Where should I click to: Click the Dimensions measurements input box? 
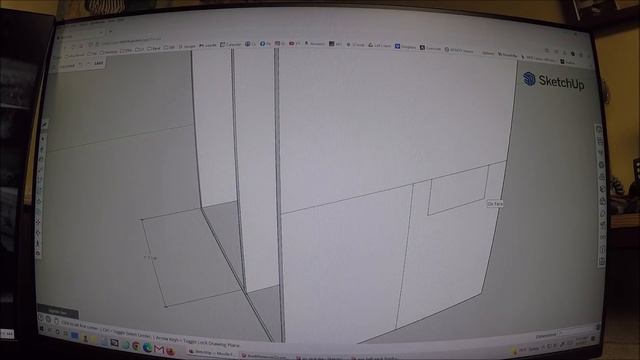tap(576, 331)
